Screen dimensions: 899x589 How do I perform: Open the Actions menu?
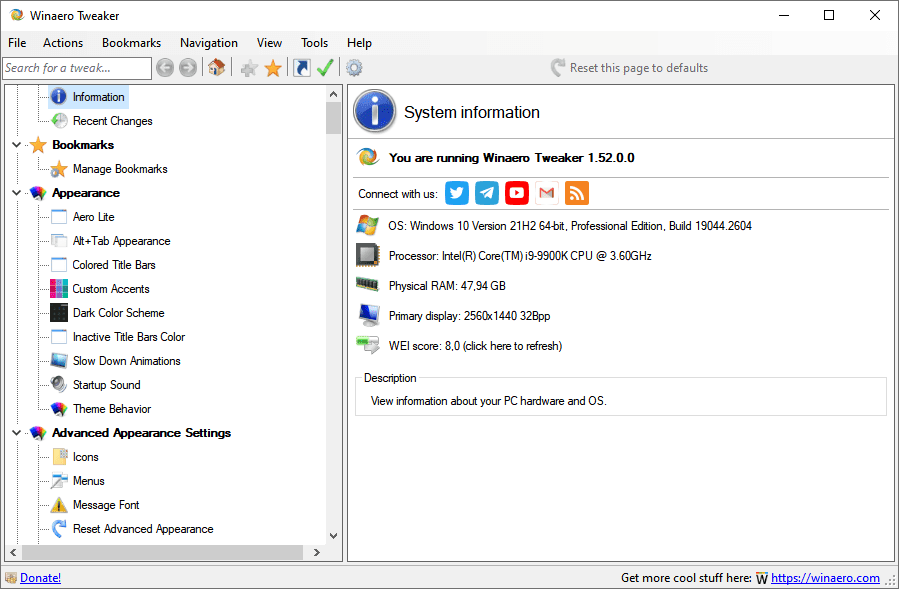pos(63,43)
